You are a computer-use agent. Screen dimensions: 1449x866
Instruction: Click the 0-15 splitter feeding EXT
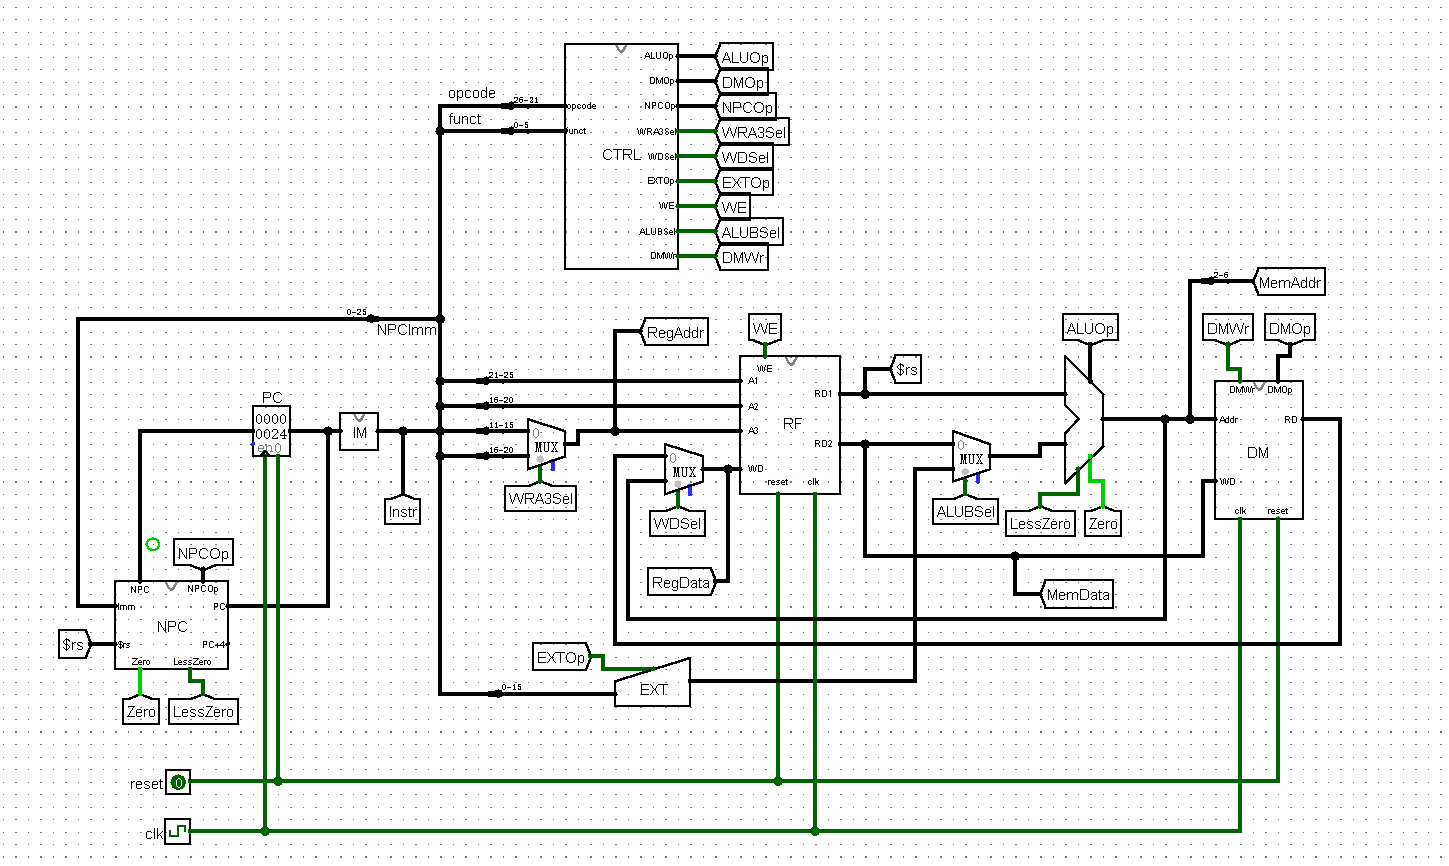506,690
